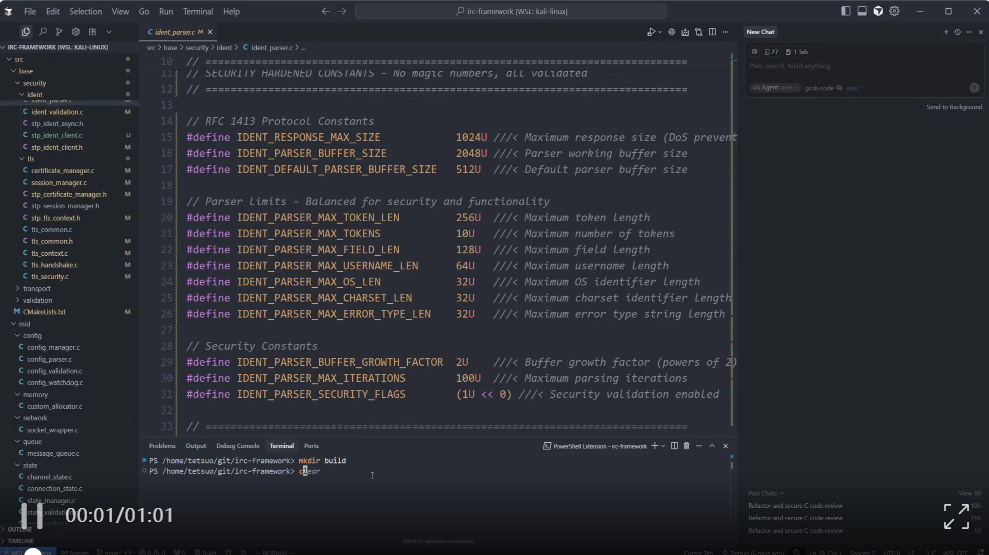The height and width of the screenshot is (555, 989).
Task: Enter fullscreen with the expand arrows icon
Action: point(956,516)
